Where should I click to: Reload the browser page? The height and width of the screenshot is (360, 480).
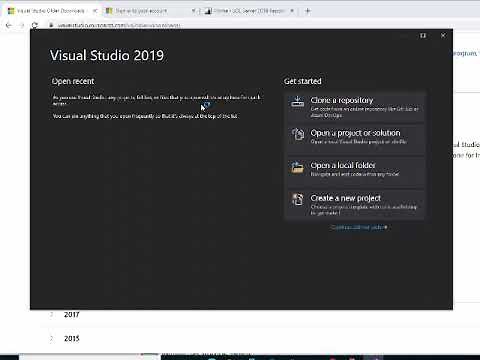click(35, 25)
